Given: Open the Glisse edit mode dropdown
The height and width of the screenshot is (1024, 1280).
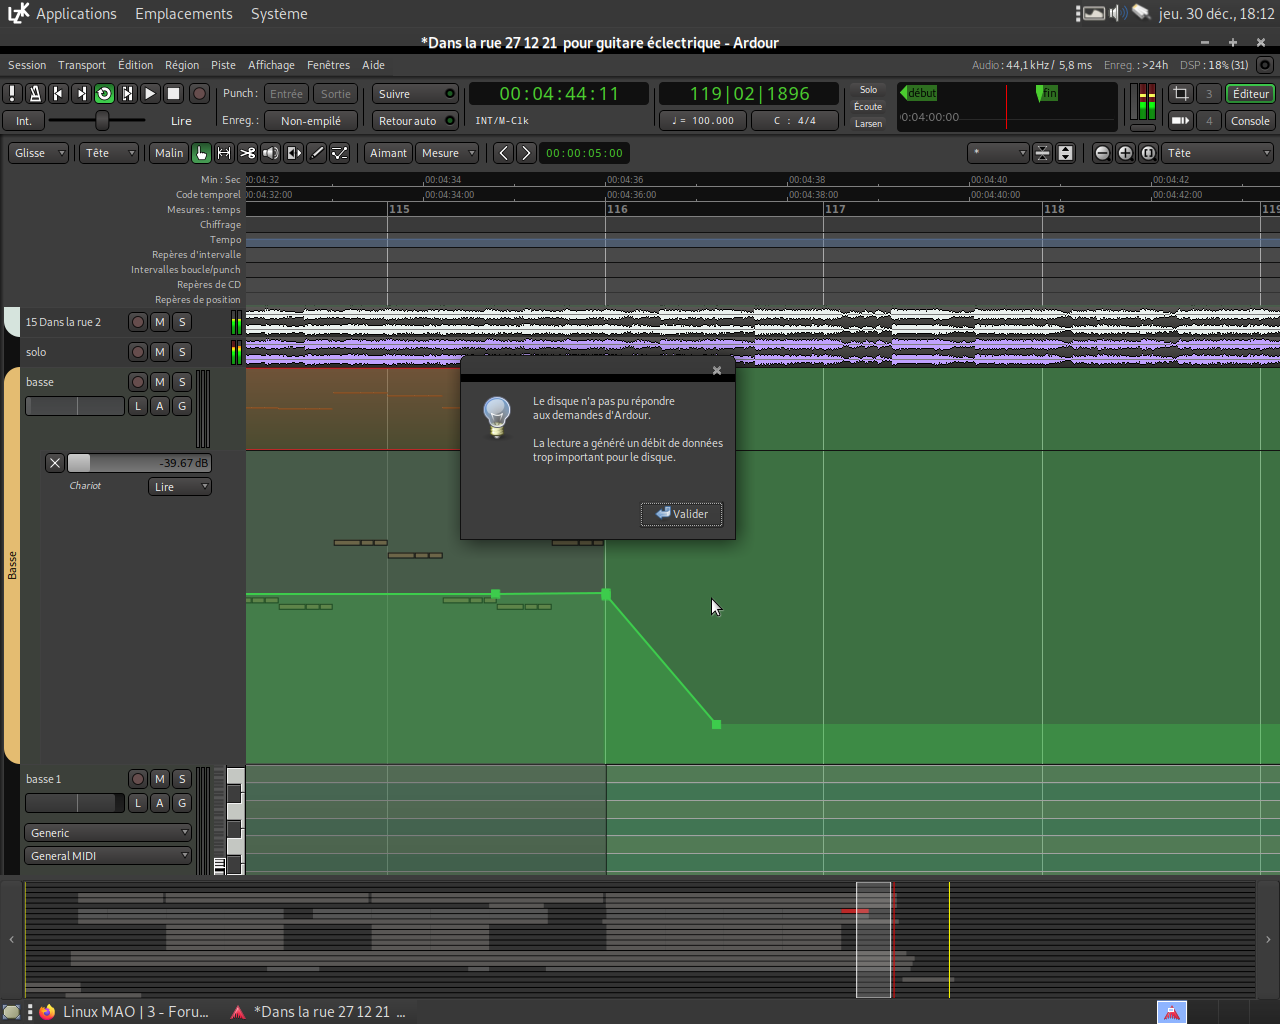Looking at the screenshot, I should (39, 153).
